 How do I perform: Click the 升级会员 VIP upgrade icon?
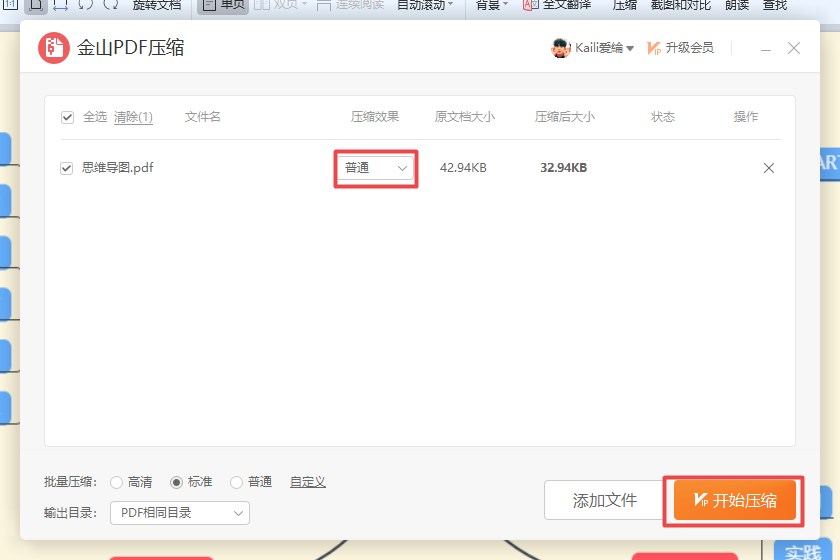point(655,48)
